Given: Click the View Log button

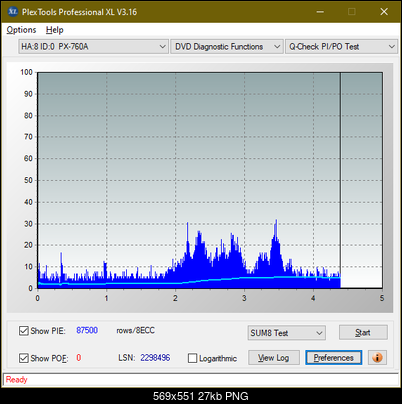Looking at the screenshot, I should [x=274, y=358].
